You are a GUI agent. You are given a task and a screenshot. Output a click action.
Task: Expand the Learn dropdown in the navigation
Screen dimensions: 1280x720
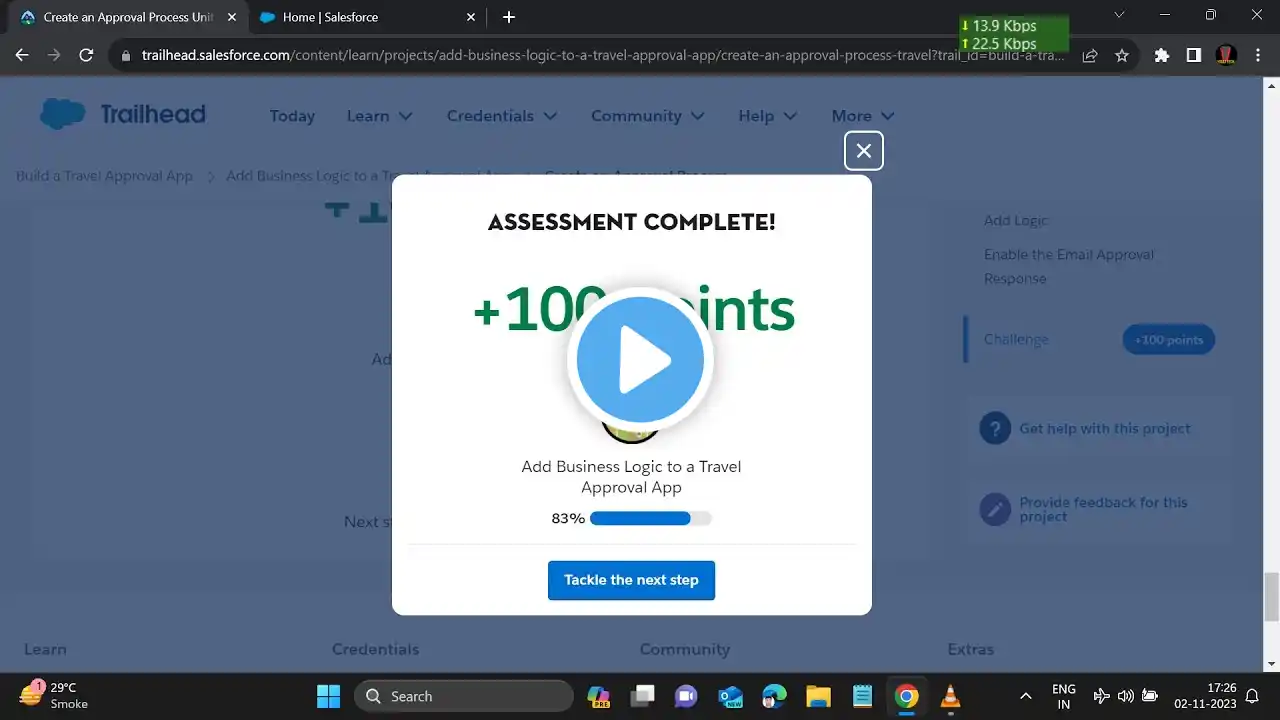[380, 116]
